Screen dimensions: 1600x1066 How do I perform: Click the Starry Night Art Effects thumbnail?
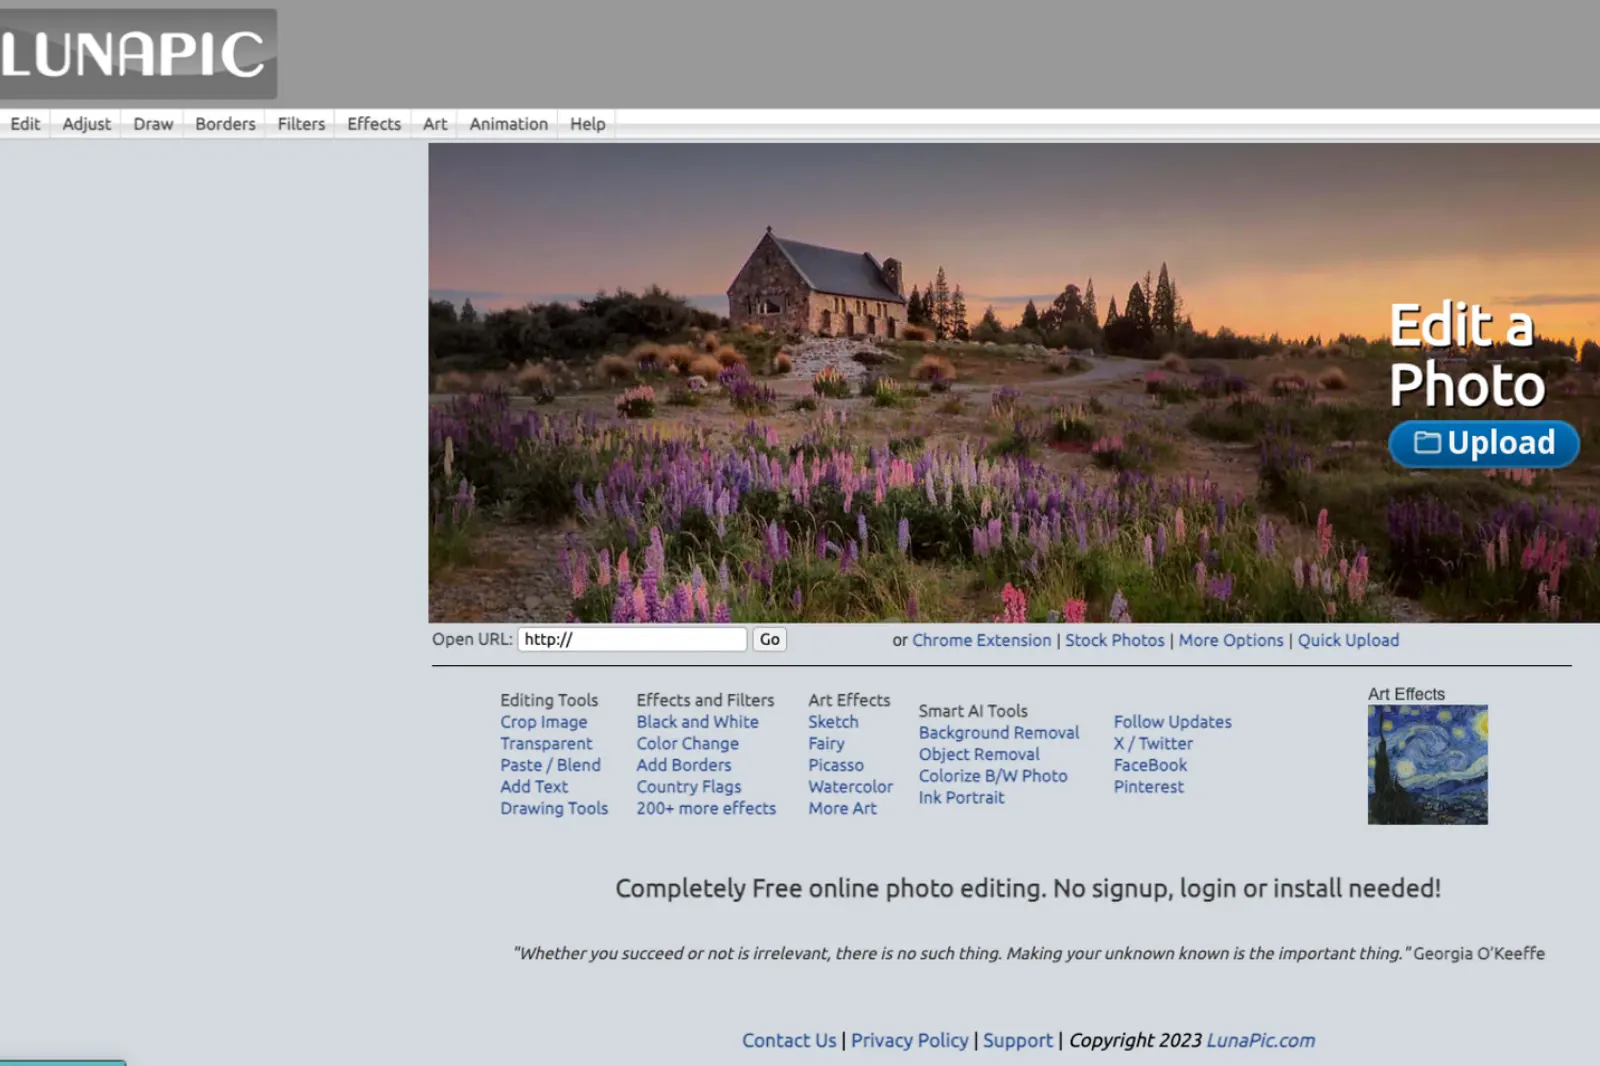coord(1427,765)
